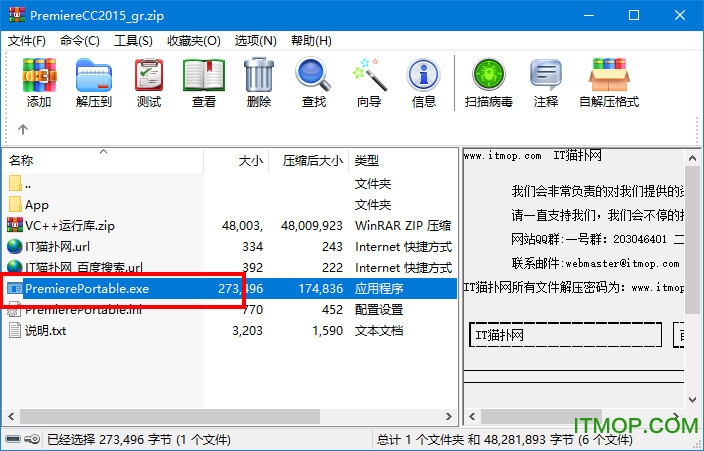Select the App folder name
Screen dimensions: 704x451
click(x=37, y=205)
